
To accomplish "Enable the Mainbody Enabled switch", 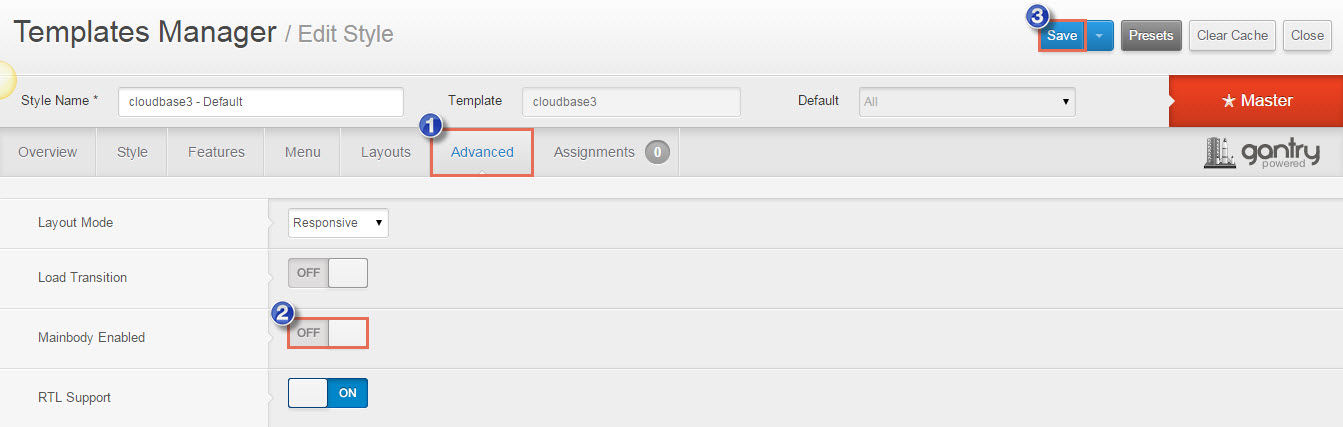I will [x=328, y=333].
